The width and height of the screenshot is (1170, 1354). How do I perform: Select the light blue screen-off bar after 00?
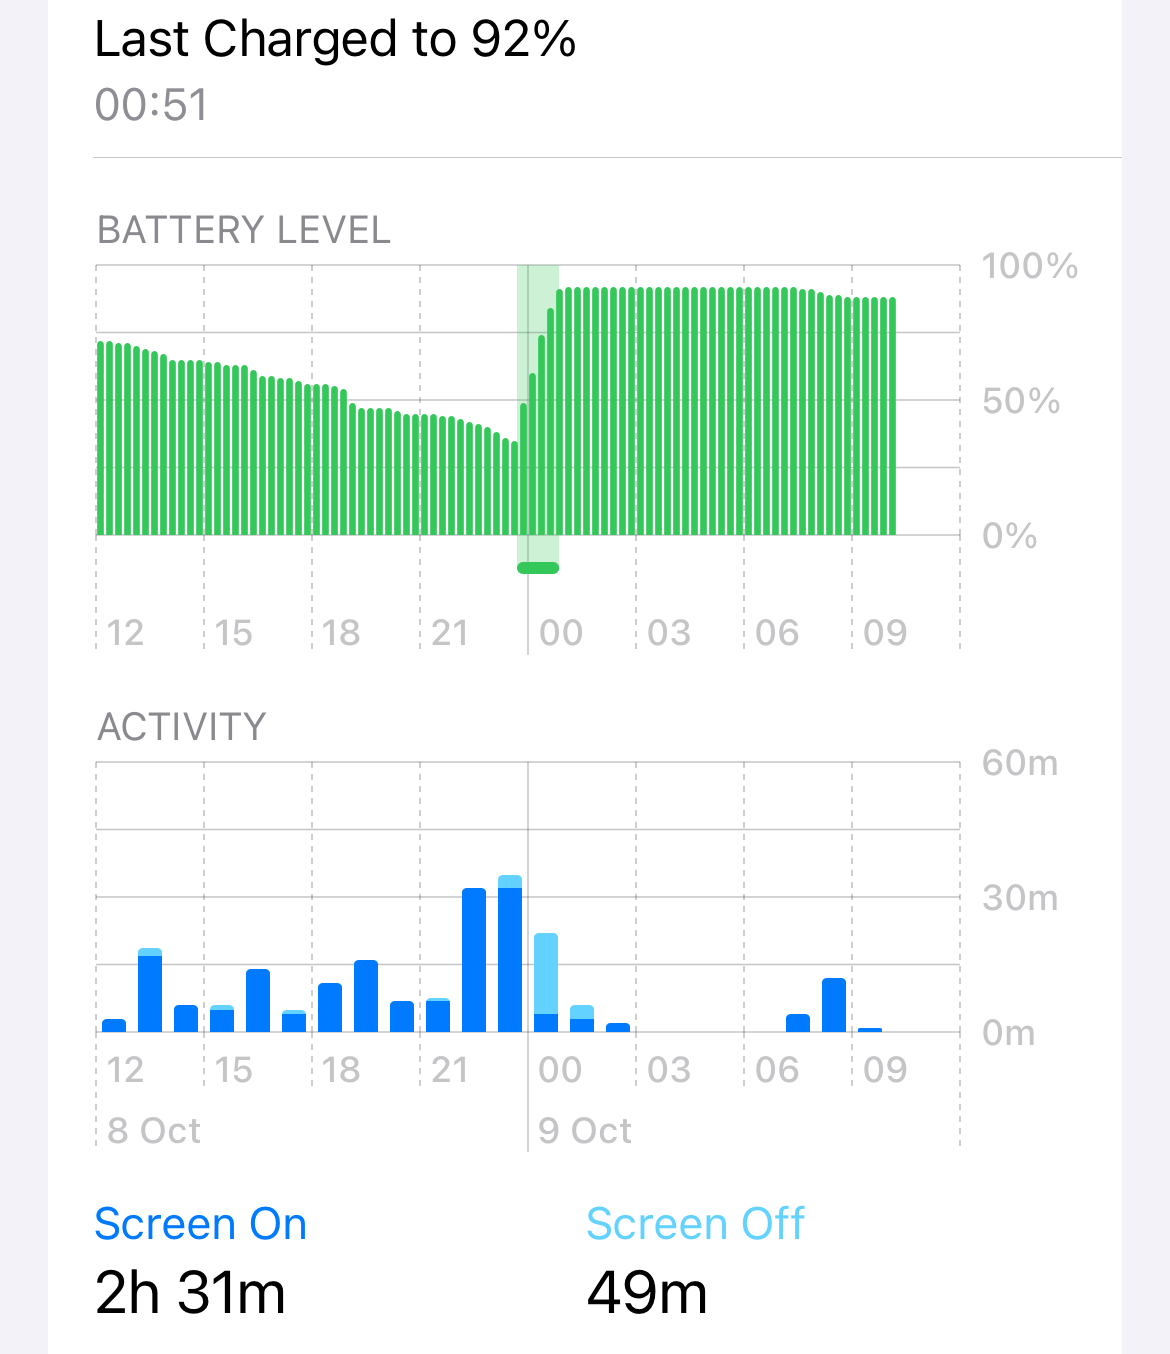coord(546,973)
